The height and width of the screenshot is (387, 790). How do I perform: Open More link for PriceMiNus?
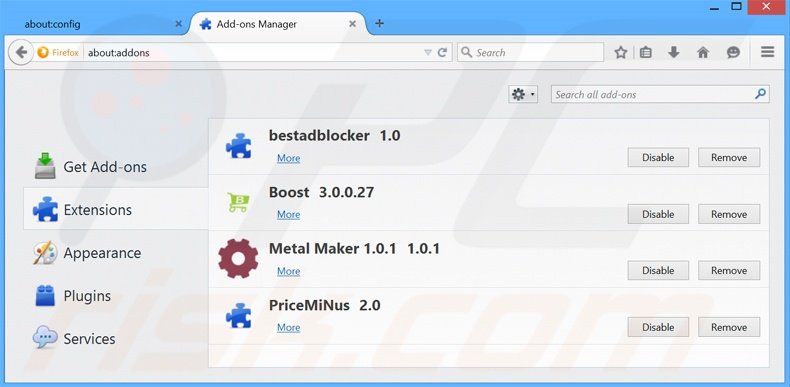pyautogui.click(x=289, y=328)
